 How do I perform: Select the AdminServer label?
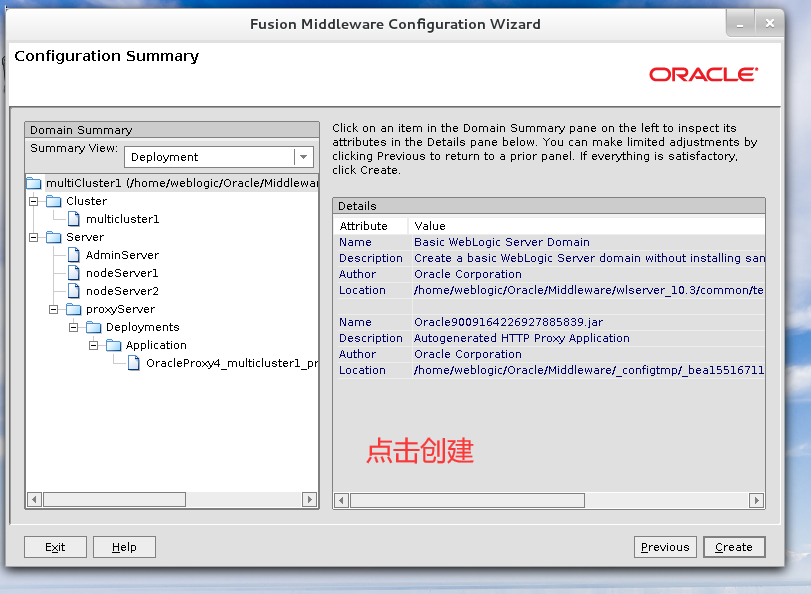click(122, 255)
